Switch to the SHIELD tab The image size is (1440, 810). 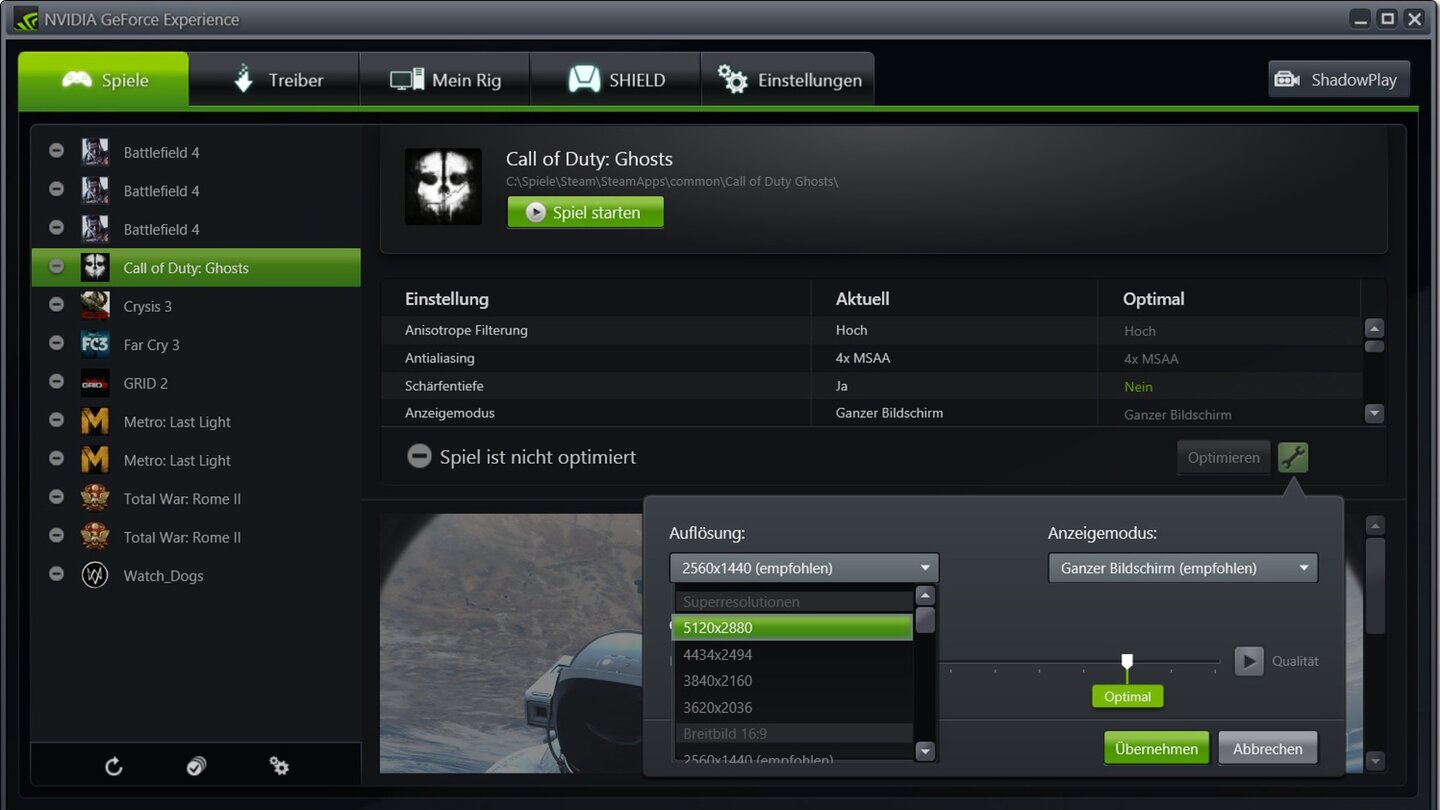[616, 80]
